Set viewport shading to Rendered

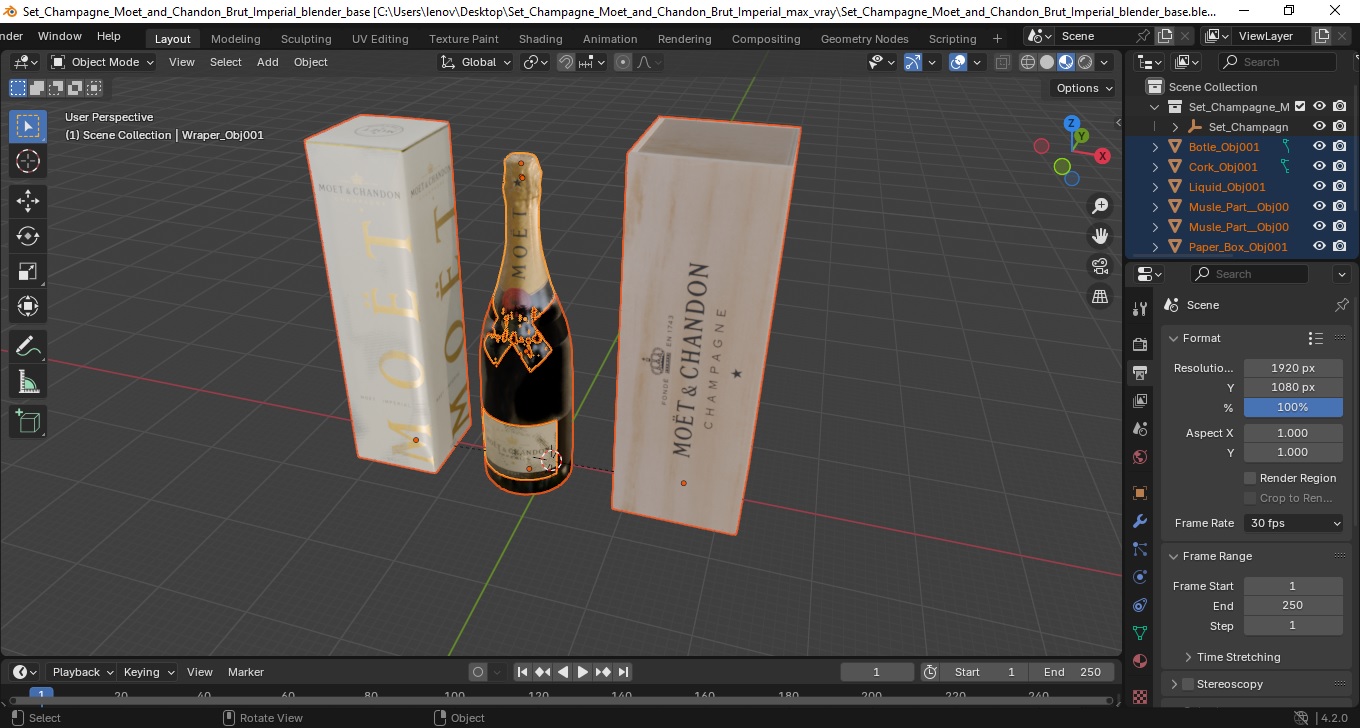pyautogui.click(x=1085, y=62)
